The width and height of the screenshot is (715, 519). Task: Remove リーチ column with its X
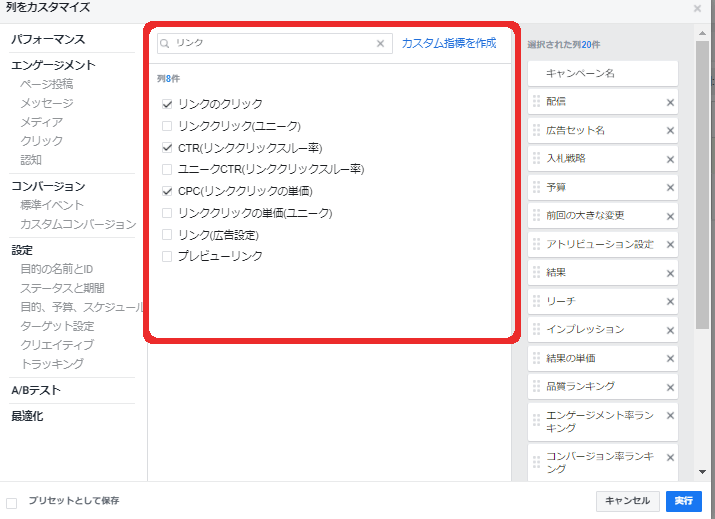click(x=670, y=301)
